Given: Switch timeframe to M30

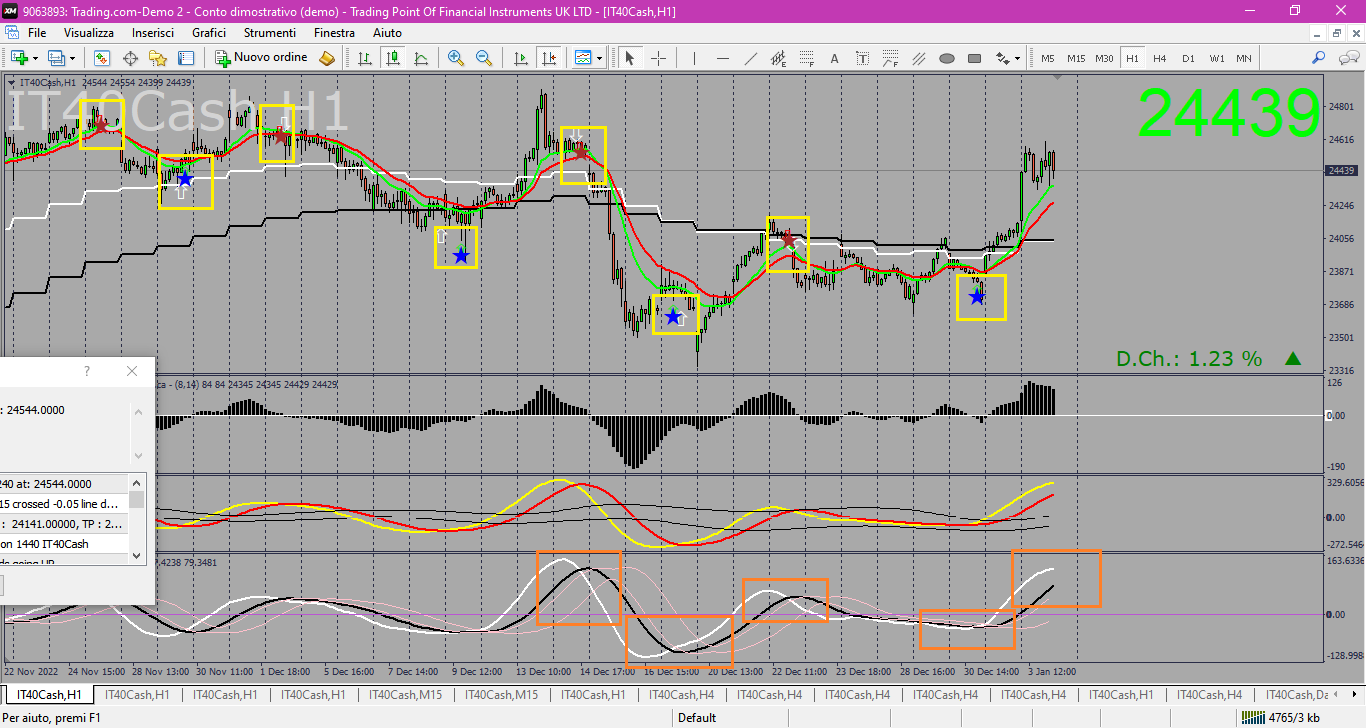Looking at the screenshot, I should click(1104, 58).
